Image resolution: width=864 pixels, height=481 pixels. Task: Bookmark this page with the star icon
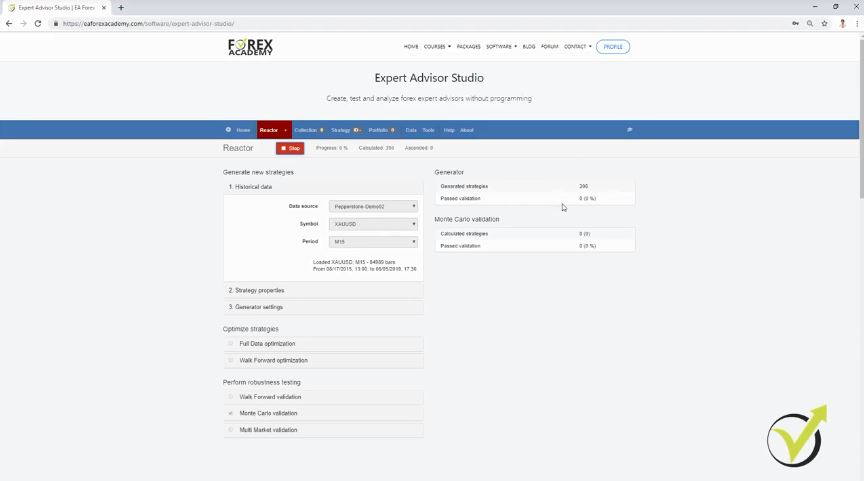(x=824, y=24)
